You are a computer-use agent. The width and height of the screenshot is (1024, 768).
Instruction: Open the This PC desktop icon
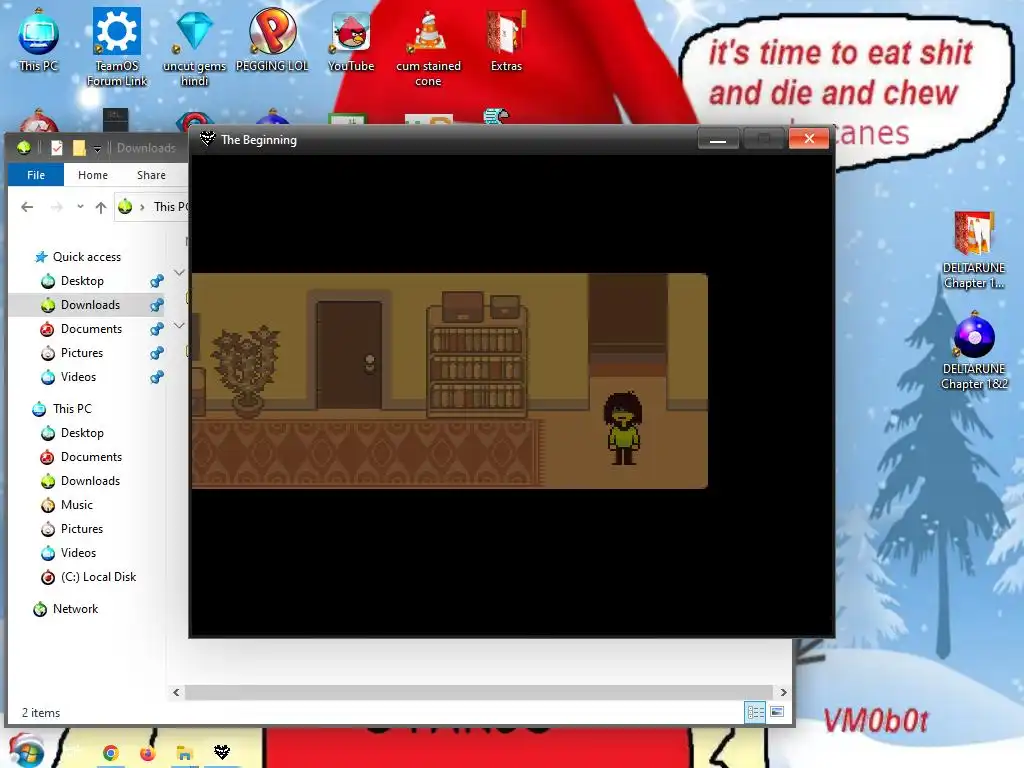[x=39, y=39]
